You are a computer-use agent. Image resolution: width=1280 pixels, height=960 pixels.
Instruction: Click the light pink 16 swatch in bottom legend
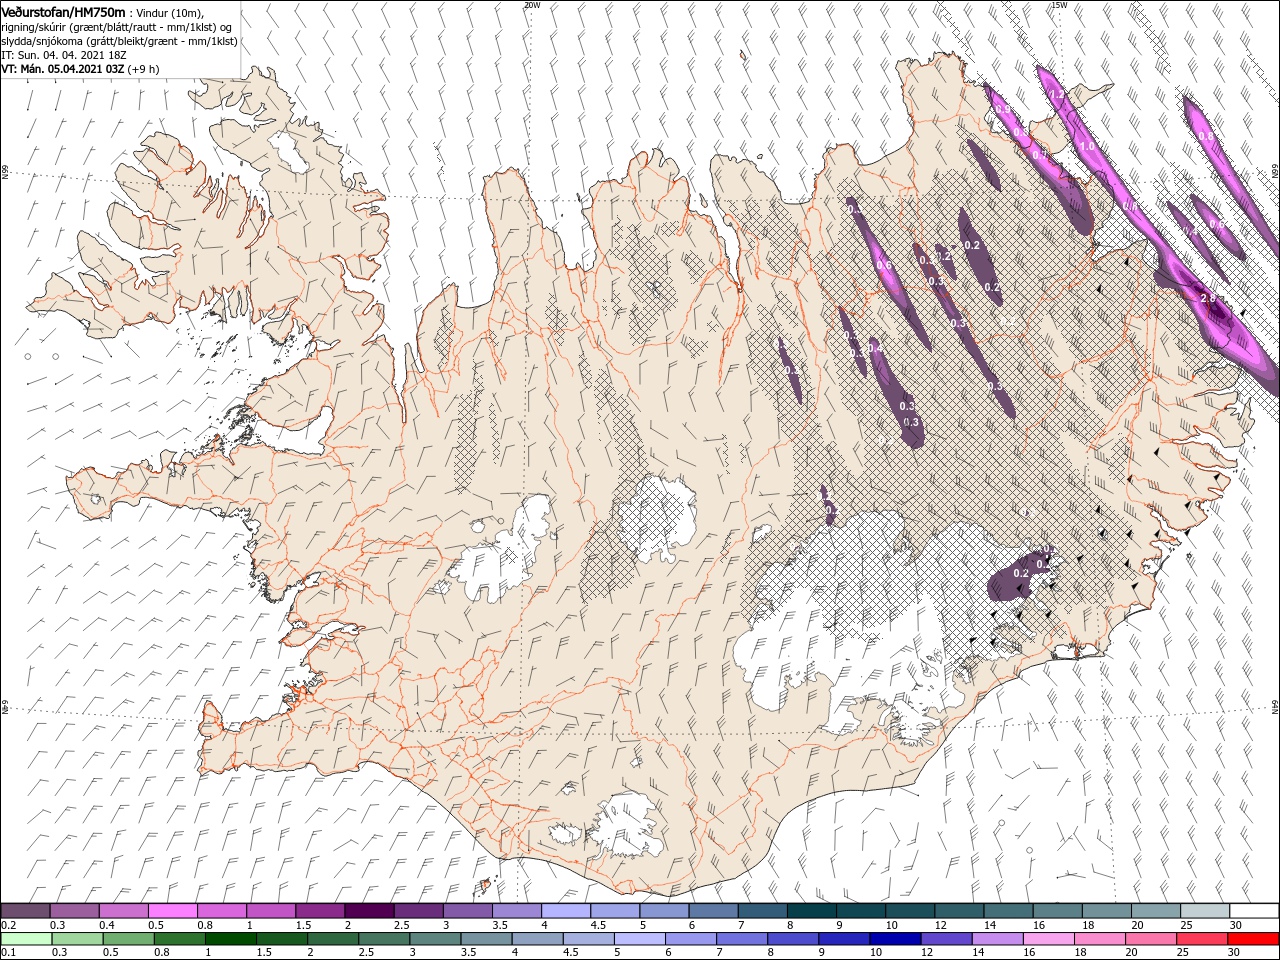pos(1048,940)
